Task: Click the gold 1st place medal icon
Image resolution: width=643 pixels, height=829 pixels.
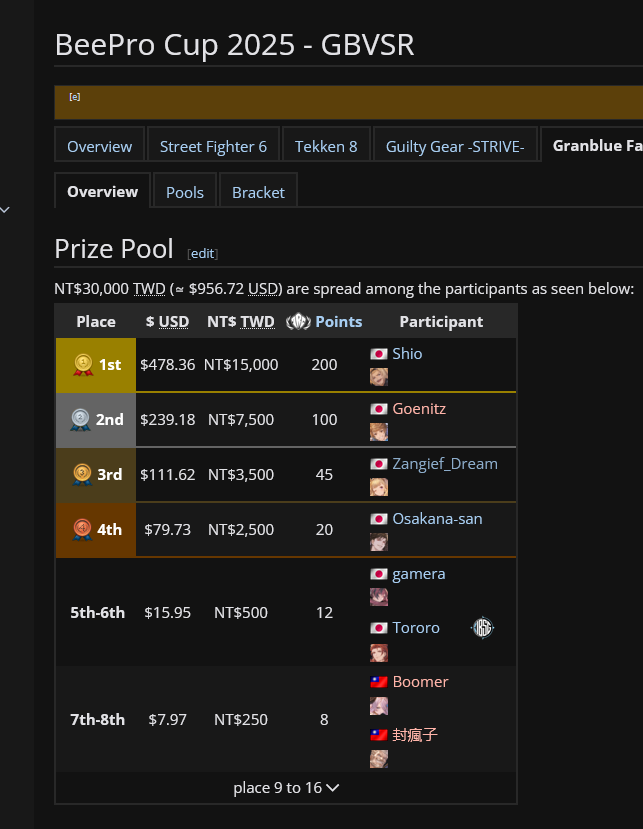Action: point(83,365)
